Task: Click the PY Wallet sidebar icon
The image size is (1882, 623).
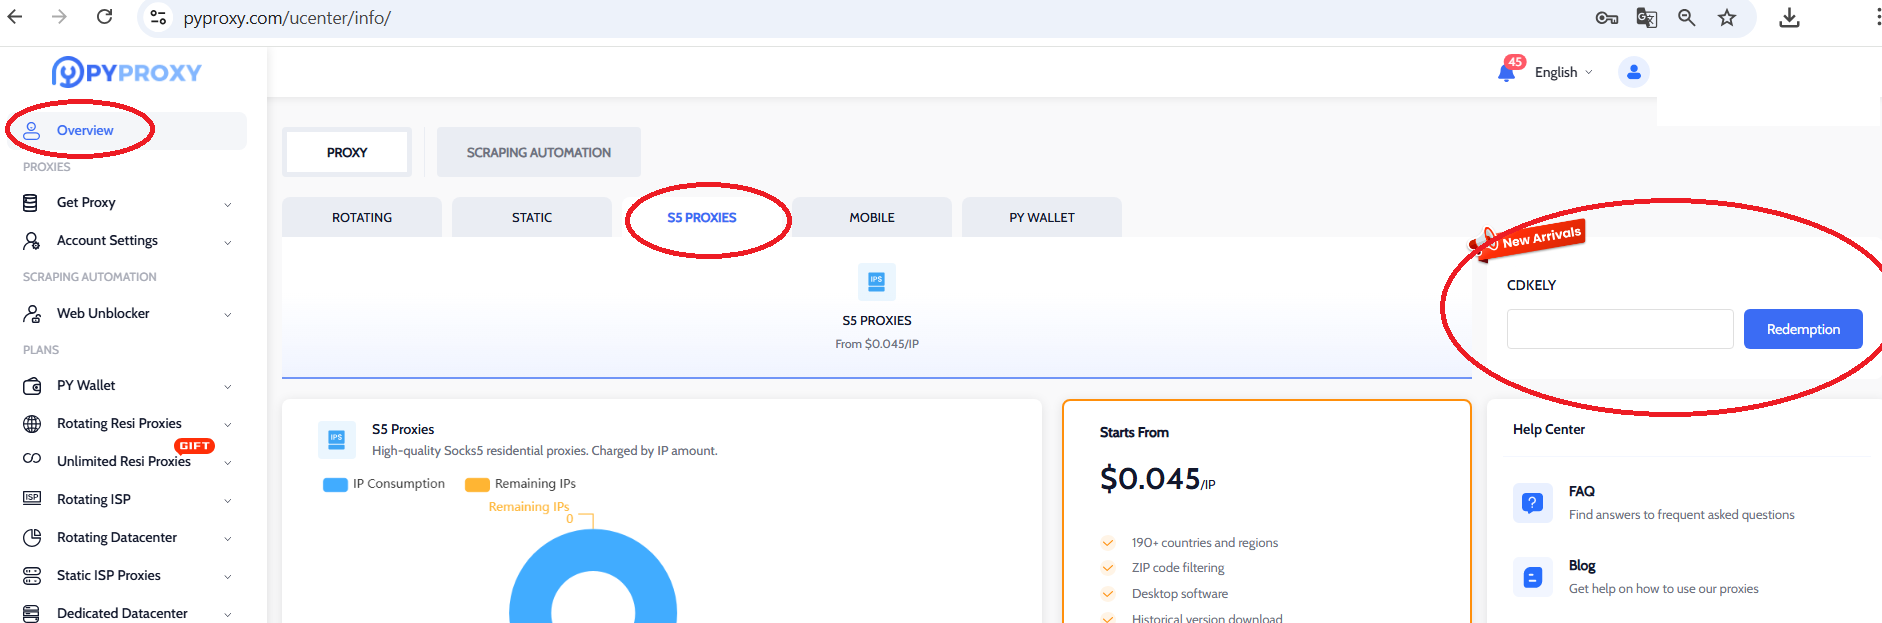Action: click(x=32, y=386)
